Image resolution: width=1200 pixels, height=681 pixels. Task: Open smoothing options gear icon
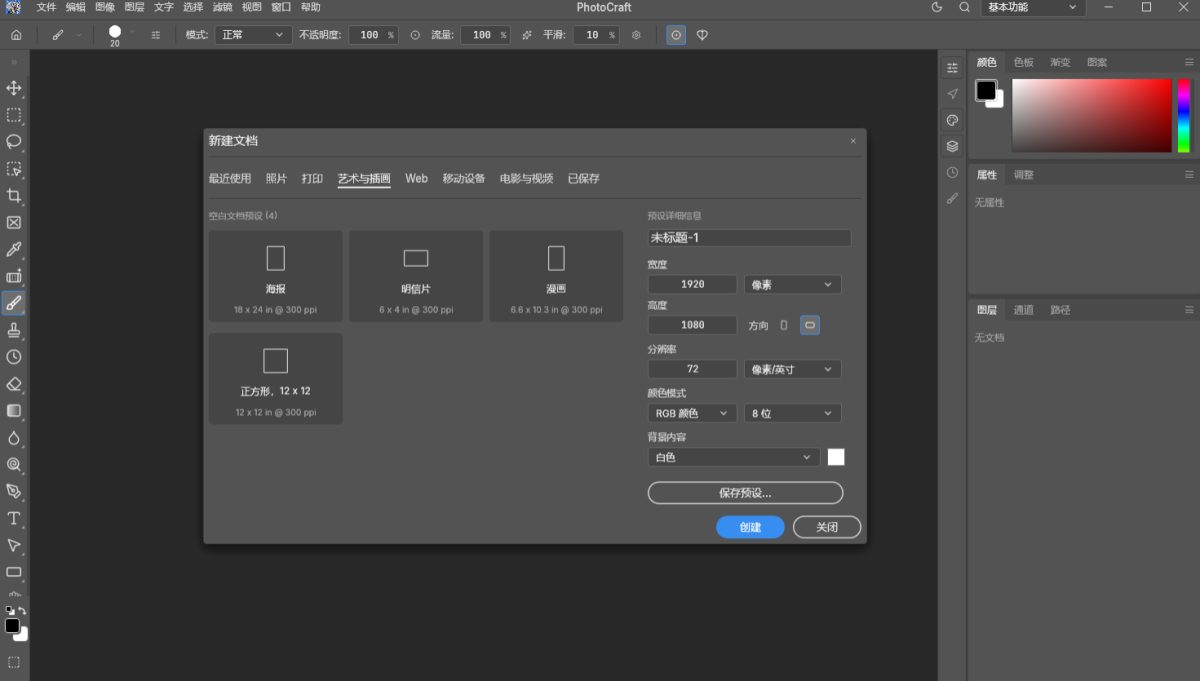[x=636, y=35]
